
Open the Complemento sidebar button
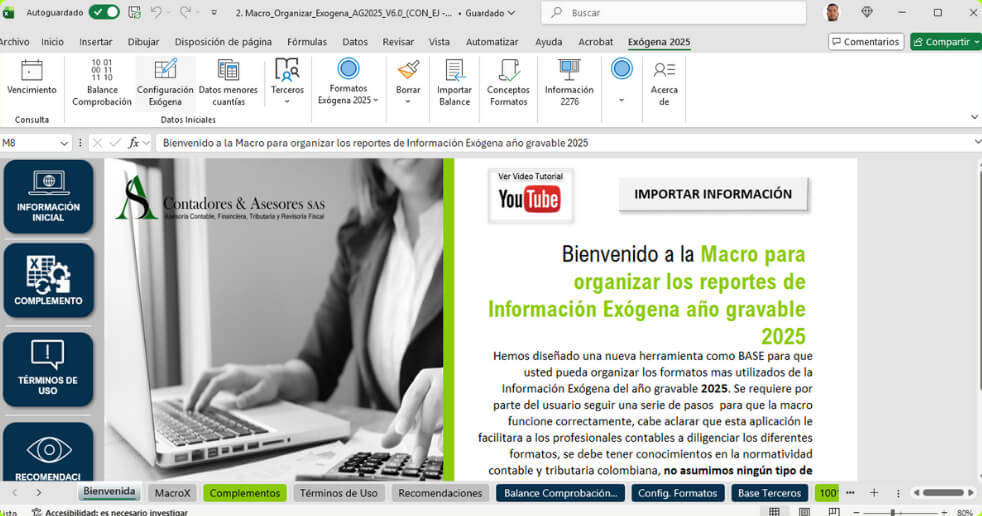(x=48, y=280)
